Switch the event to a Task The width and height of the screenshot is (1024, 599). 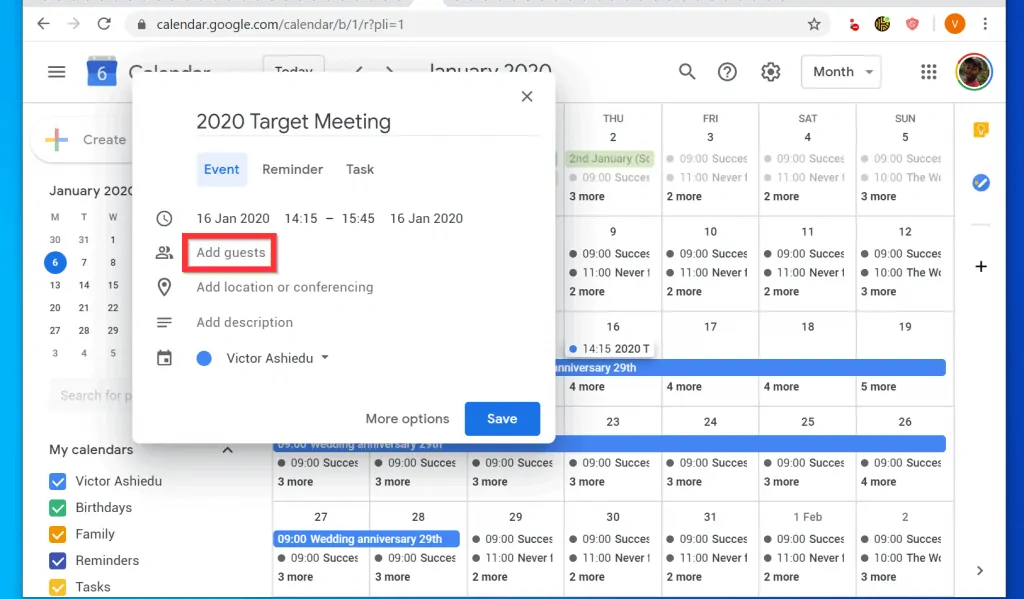pyautogui.click(x=359, y=169)
